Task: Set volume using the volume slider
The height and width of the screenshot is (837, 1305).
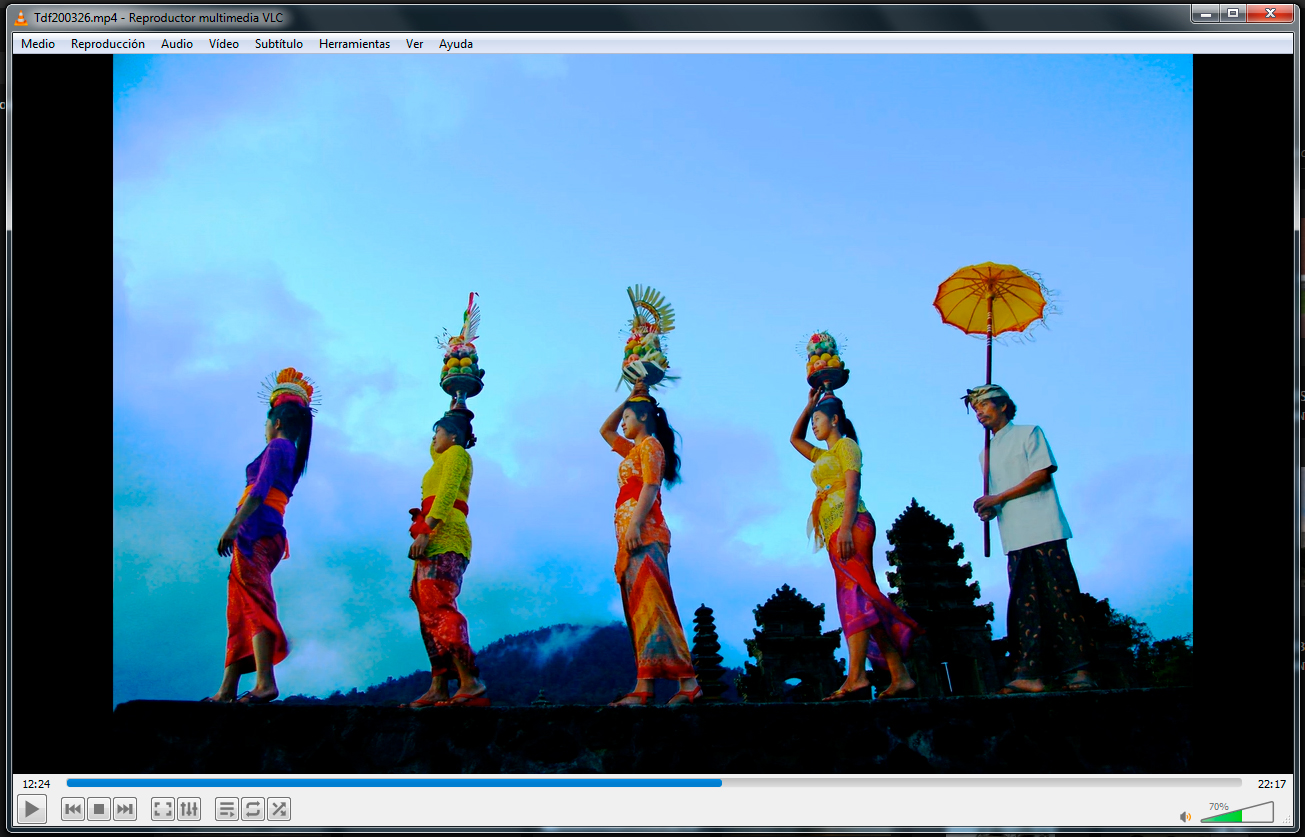Action: point(1237,812)
